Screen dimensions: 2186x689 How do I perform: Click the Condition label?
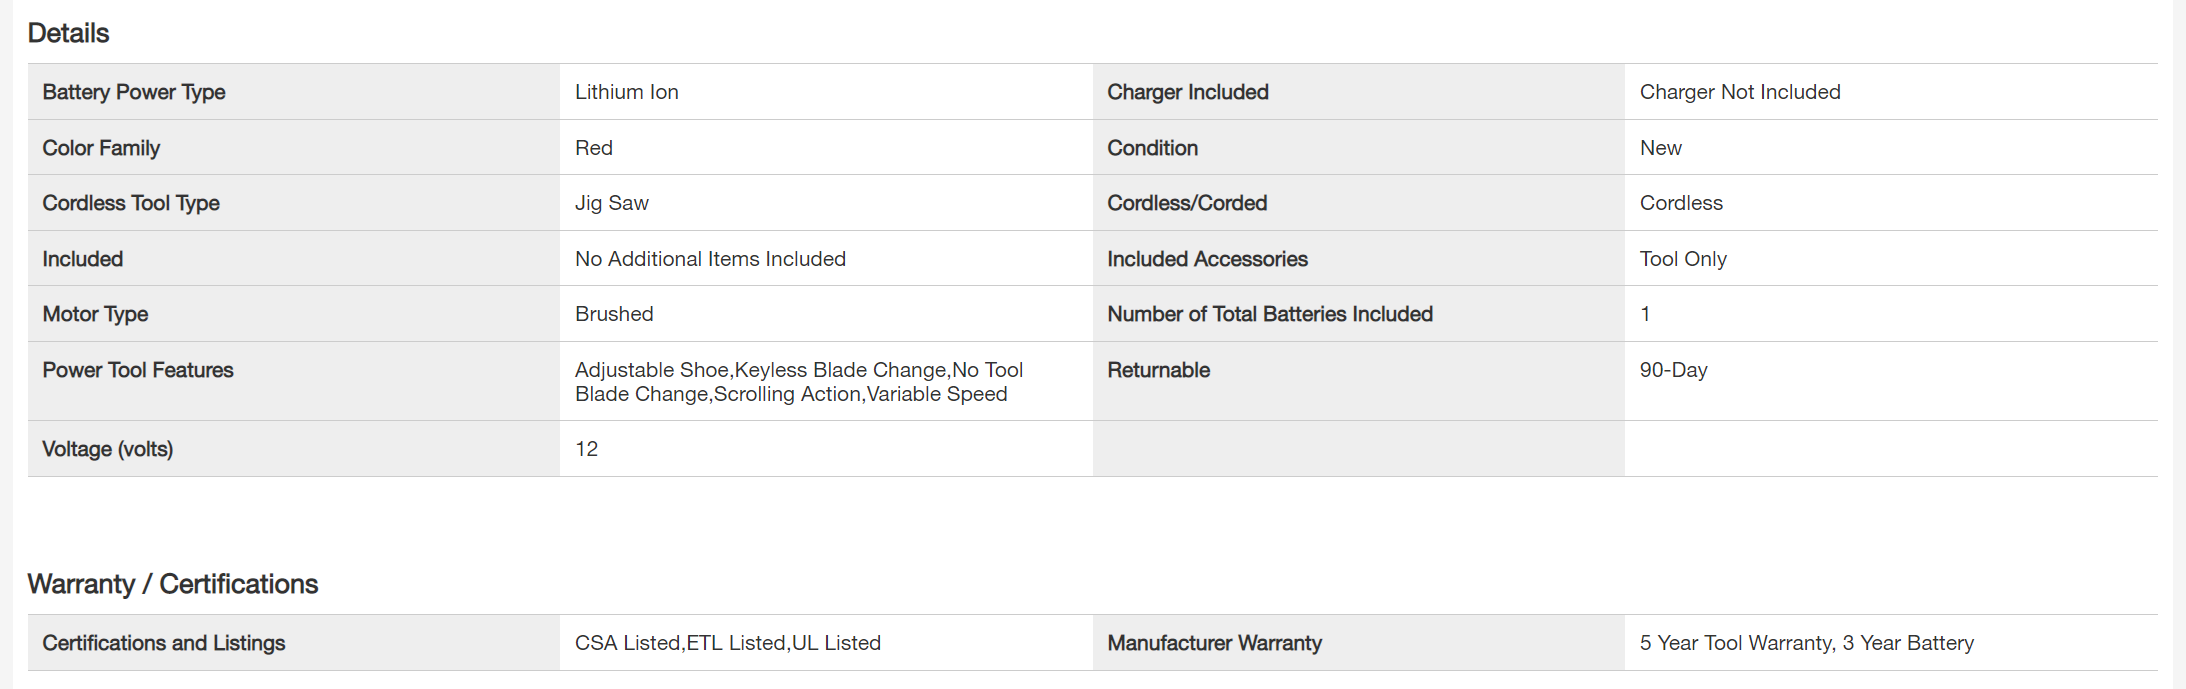tap(1152, 148)
